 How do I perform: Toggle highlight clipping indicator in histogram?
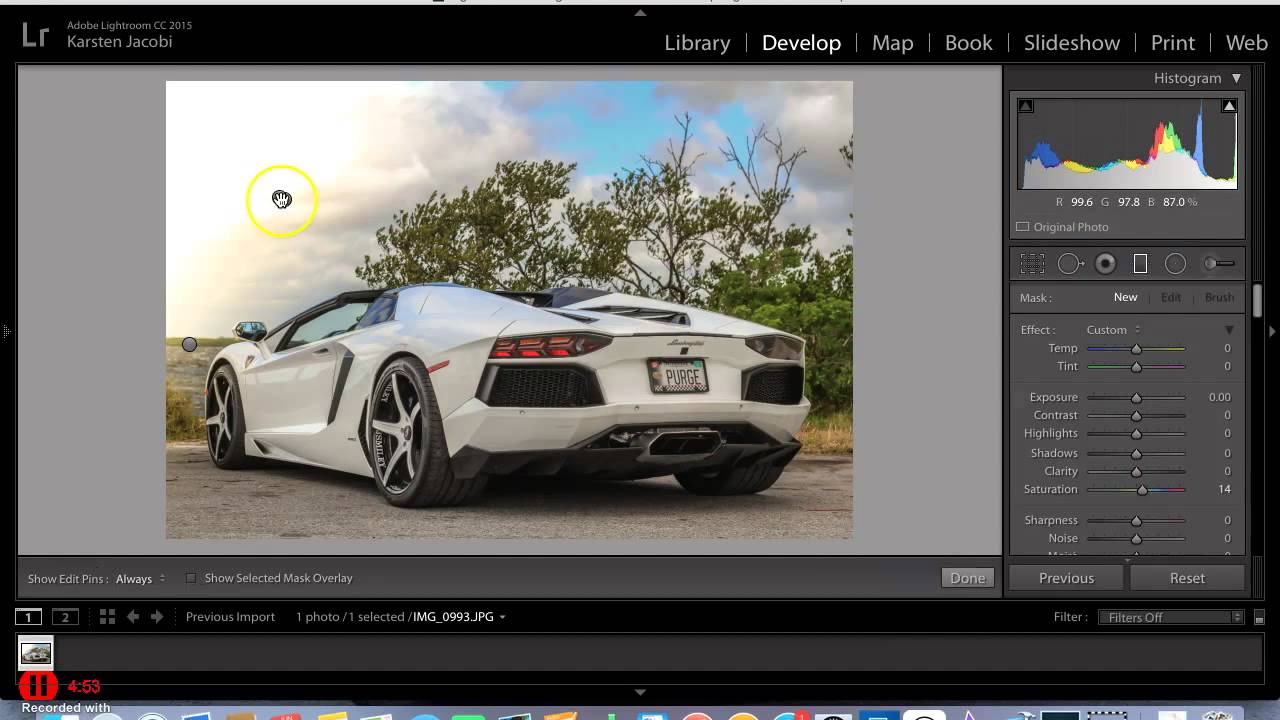[x=1229, y=105]
